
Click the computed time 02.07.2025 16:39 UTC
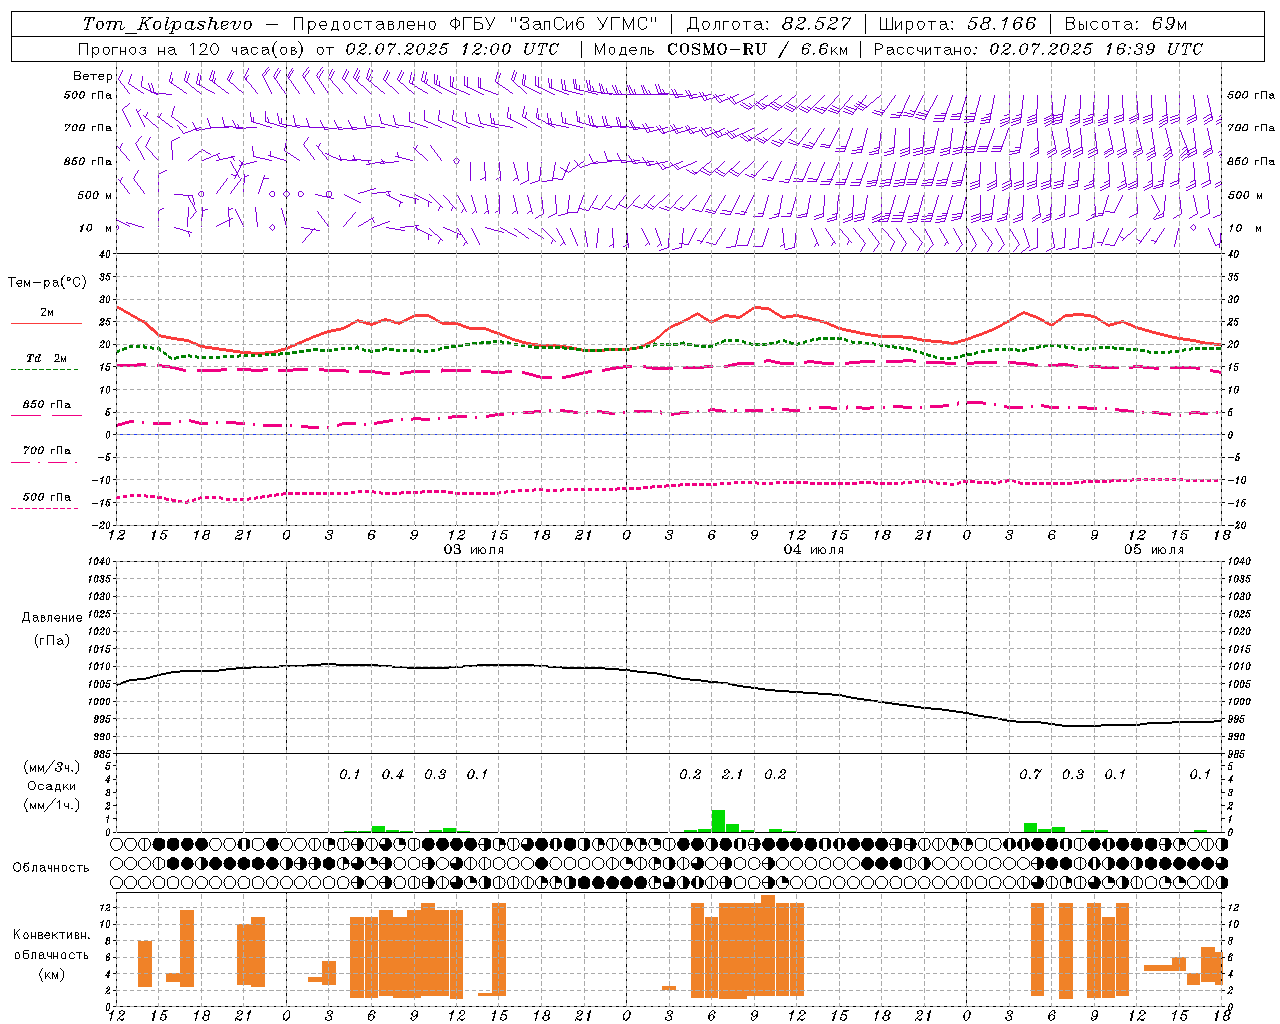click(1096, 49)
